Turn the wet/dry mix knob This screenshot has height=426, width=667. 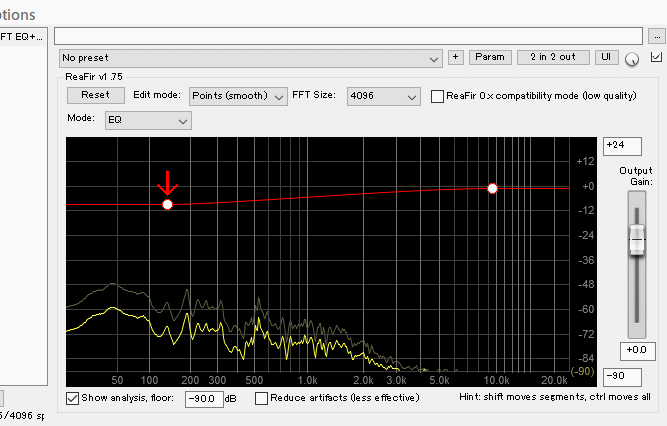coord(632,60)
